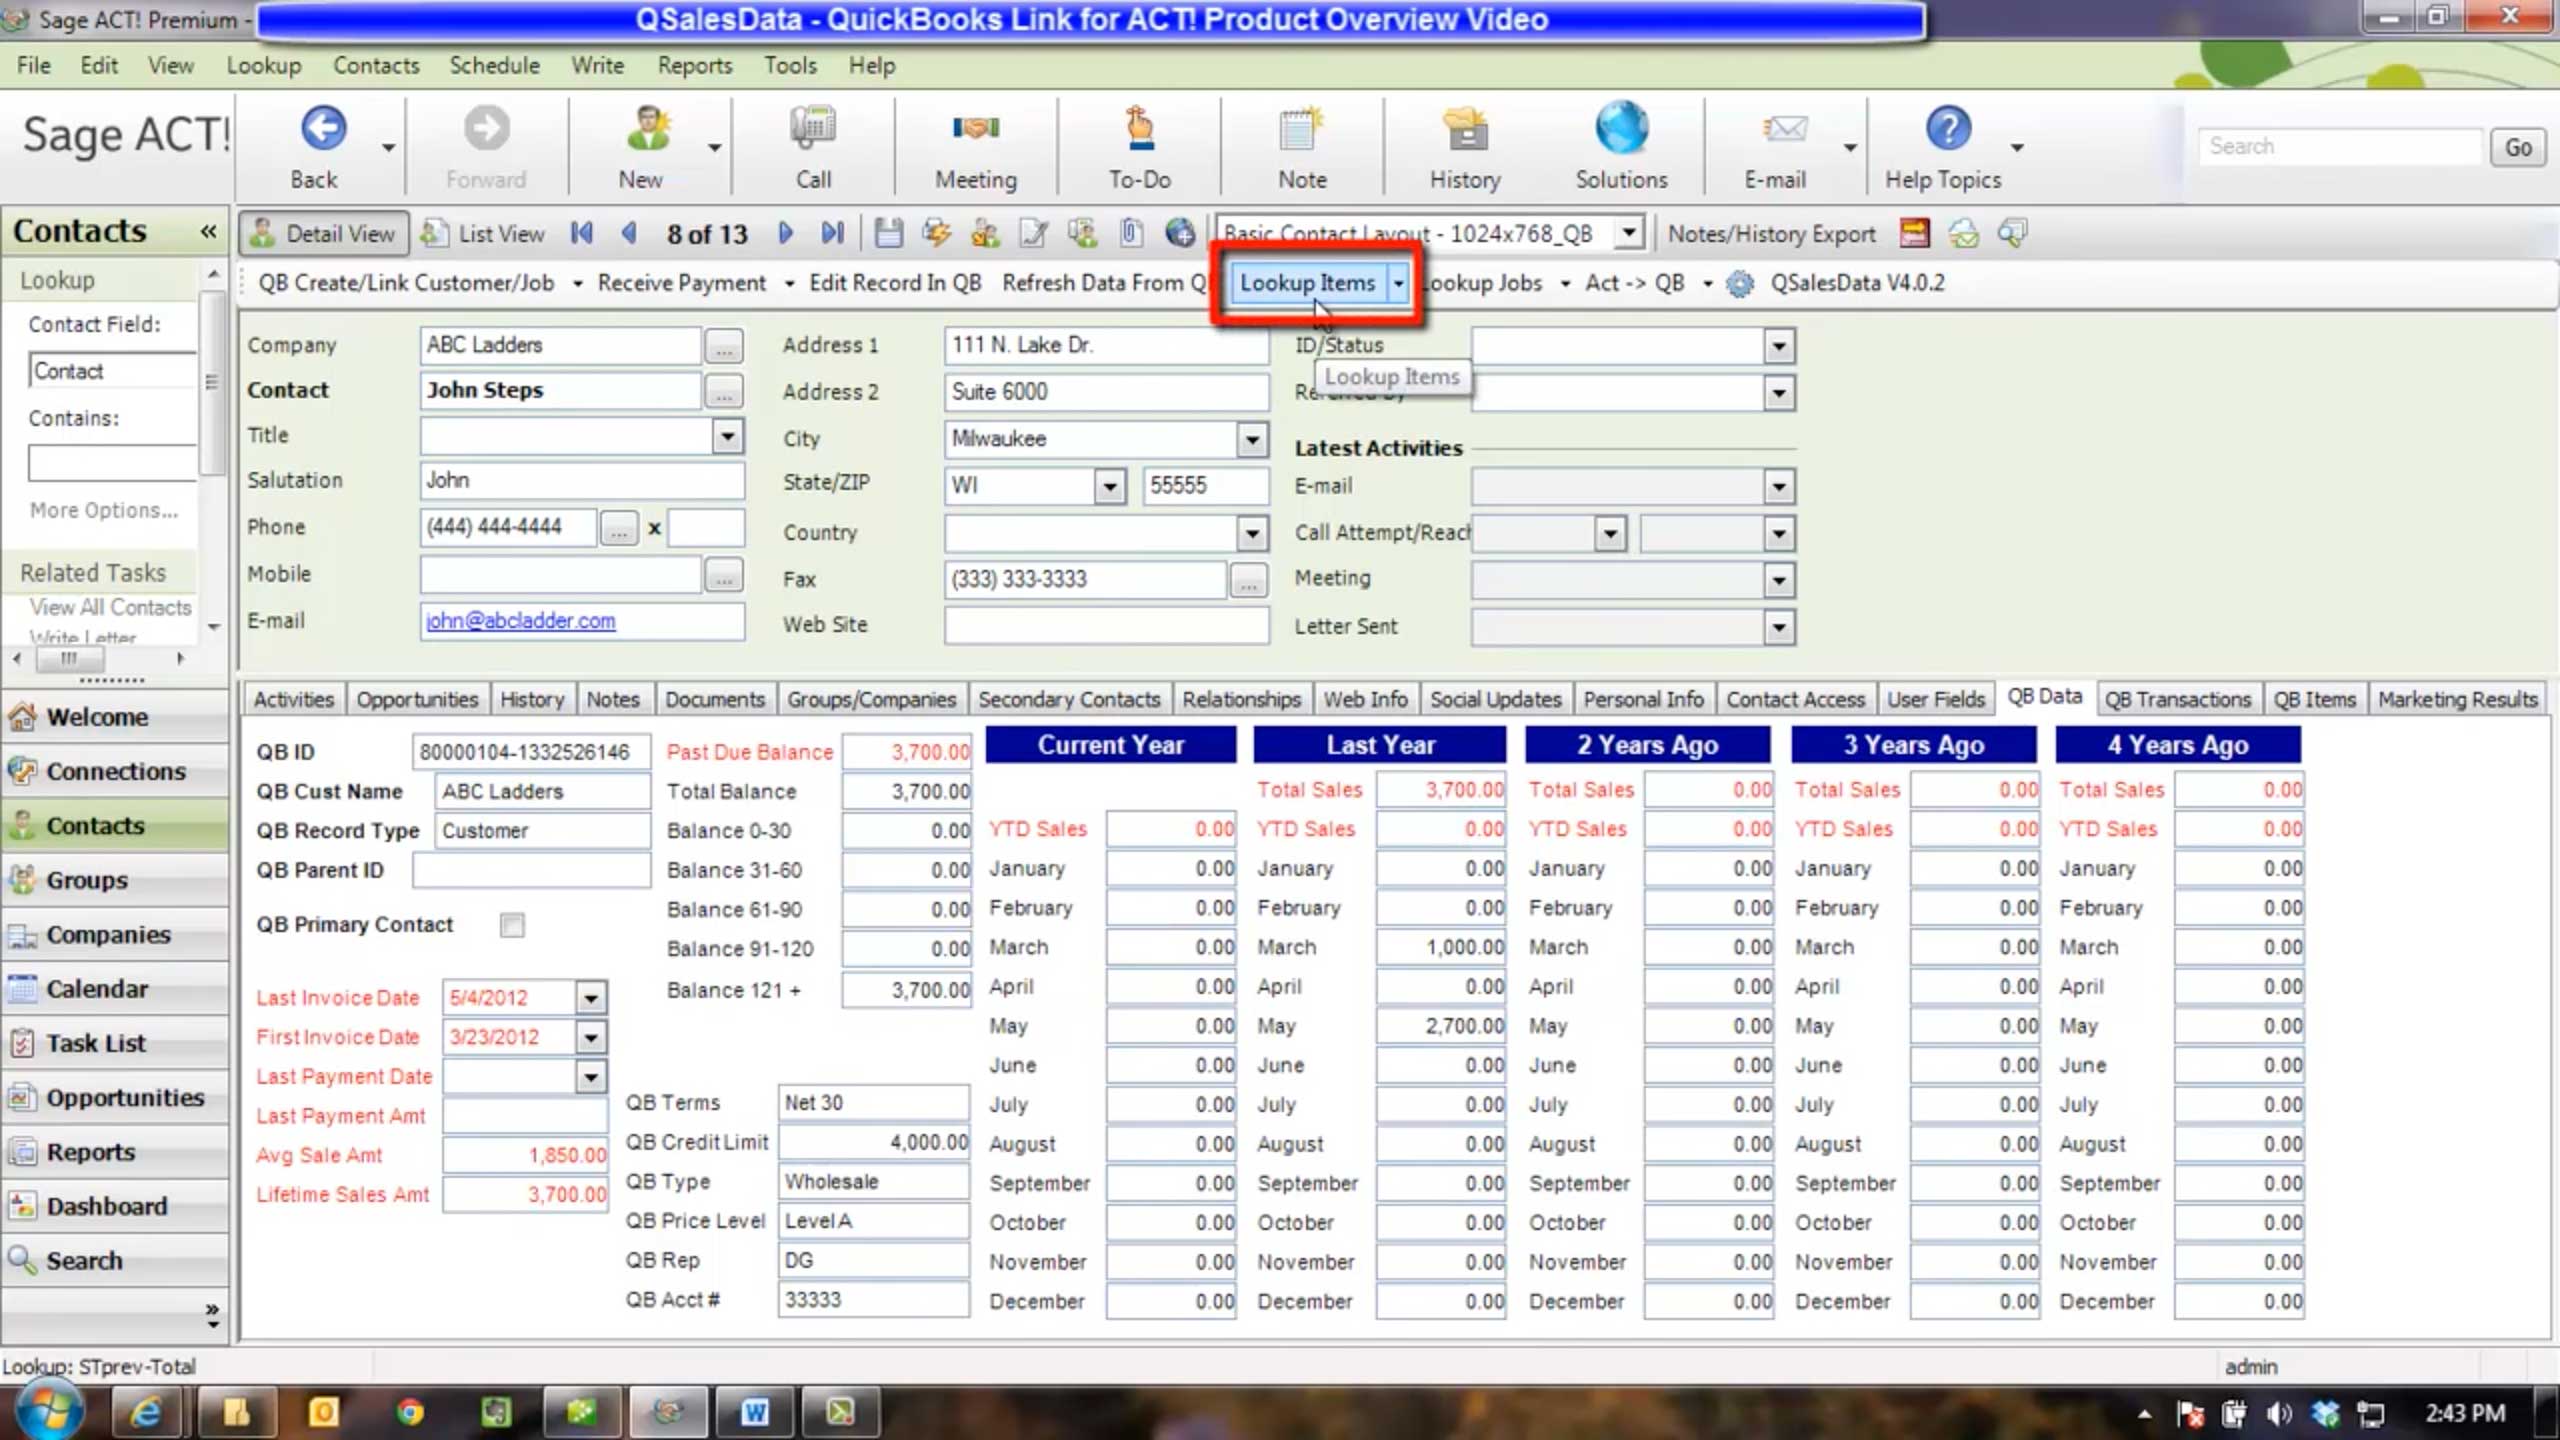Open the History toolbar icon
This screenshot has height=1440, width=2560.
(1465, 129)
